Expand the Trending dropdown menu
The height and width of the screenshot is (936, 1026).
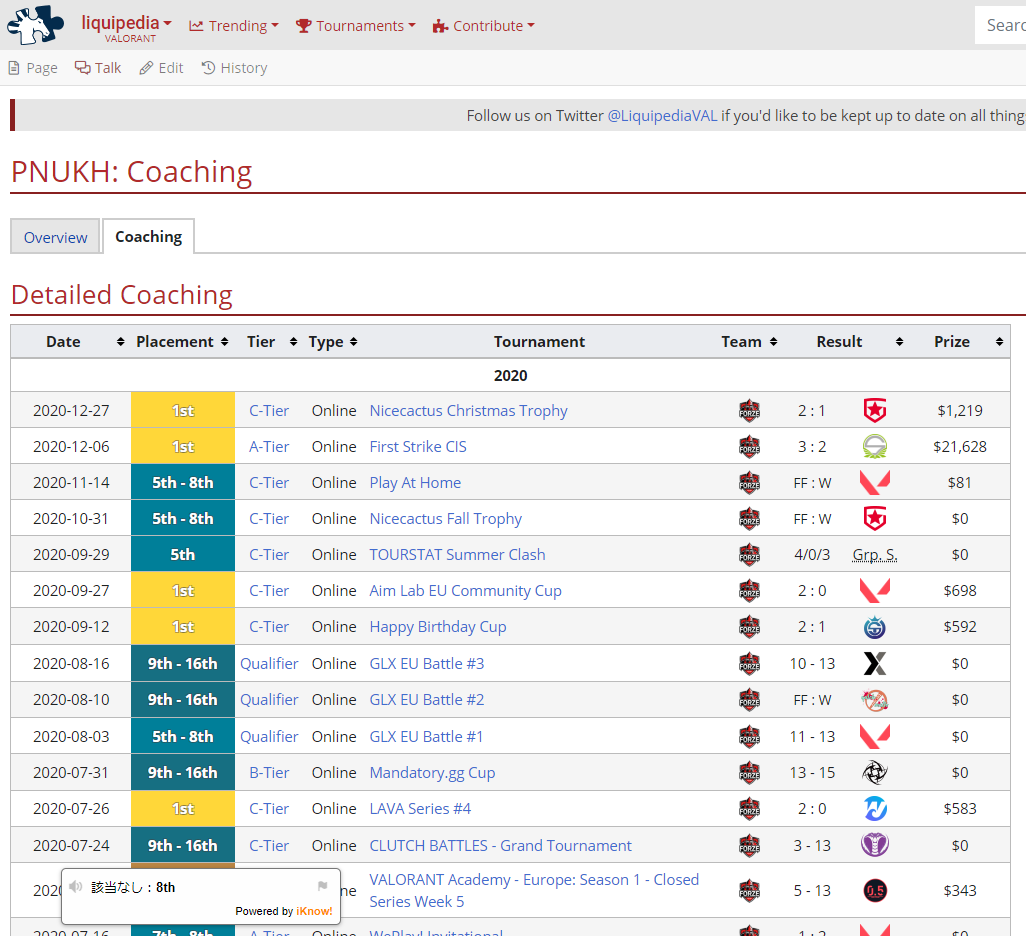234,26
